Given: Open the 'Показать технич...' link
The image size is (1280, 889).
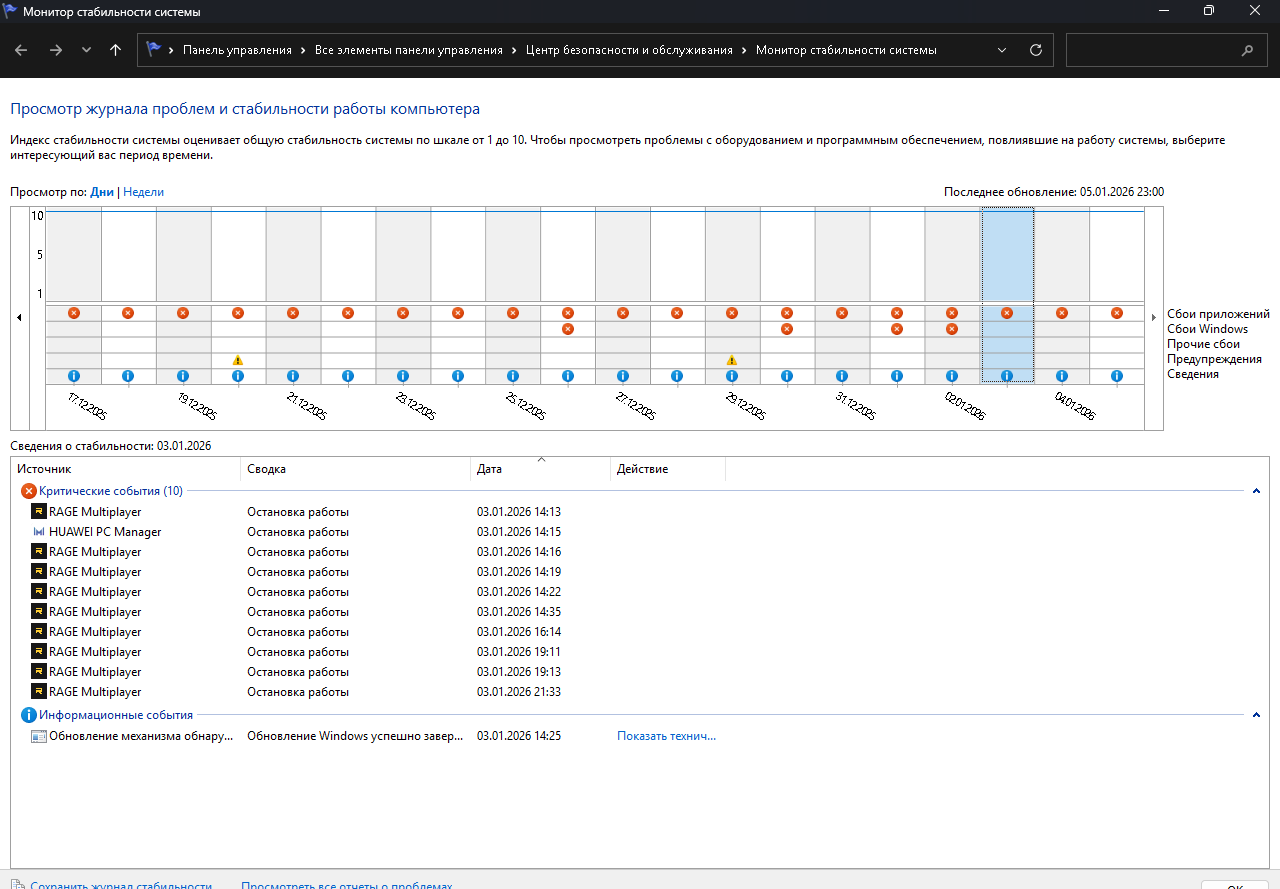Looking at the screenshot, I should (666, 736).
